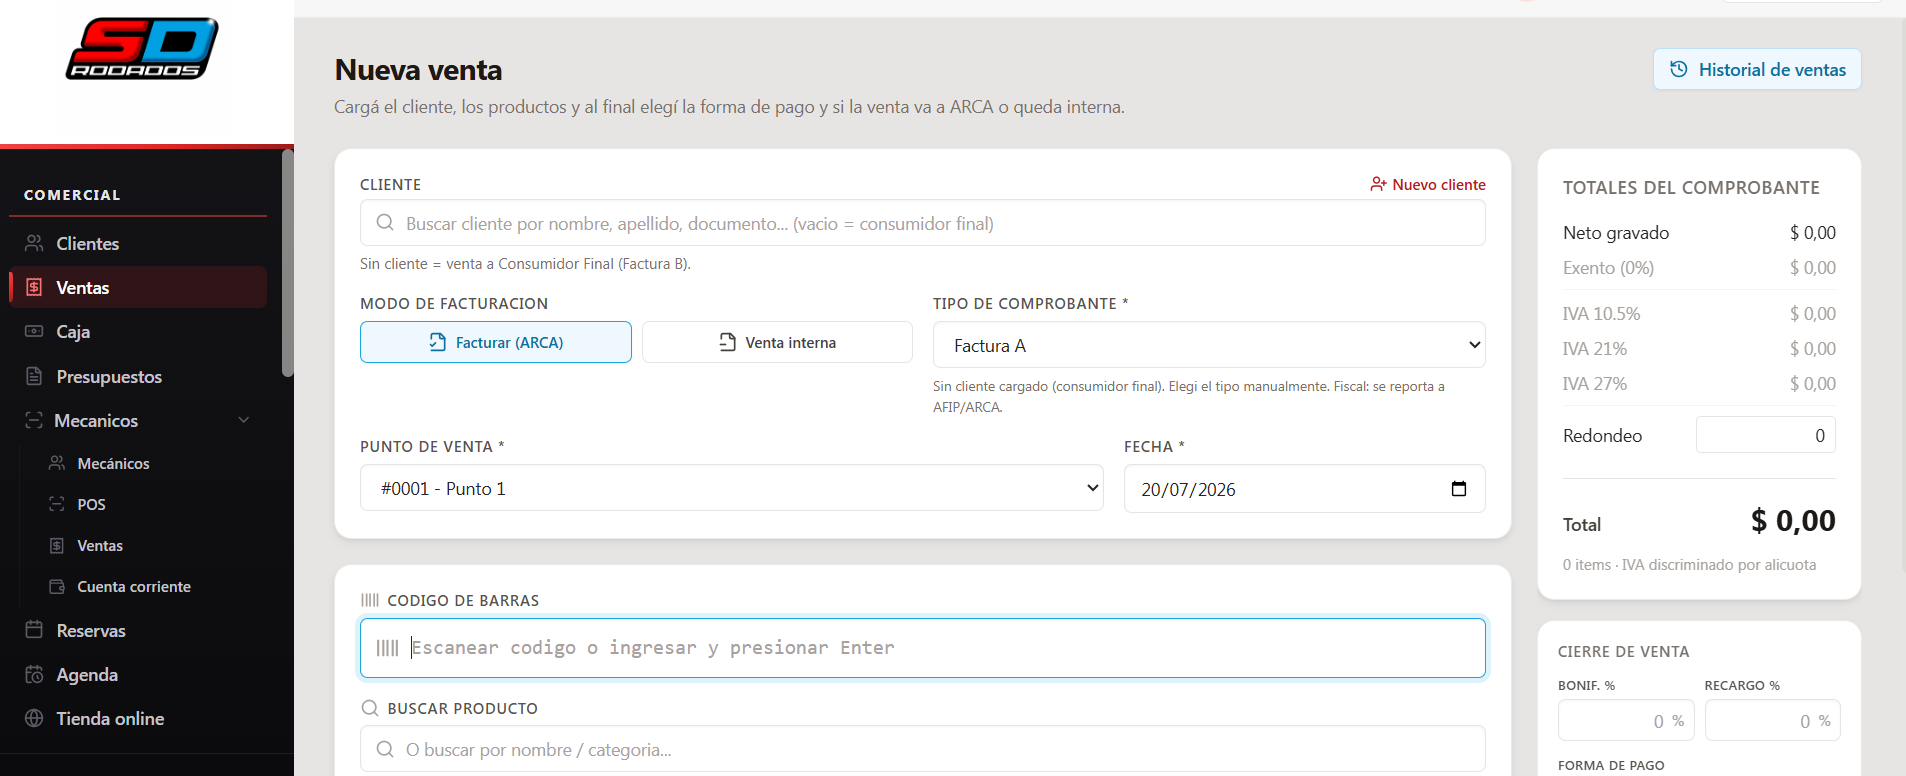This screenshot has width=1906, height=776.
Task: Click the Ventas receipt icon in Comercial section
Action: pyautogui.click(x=34, y=287)
